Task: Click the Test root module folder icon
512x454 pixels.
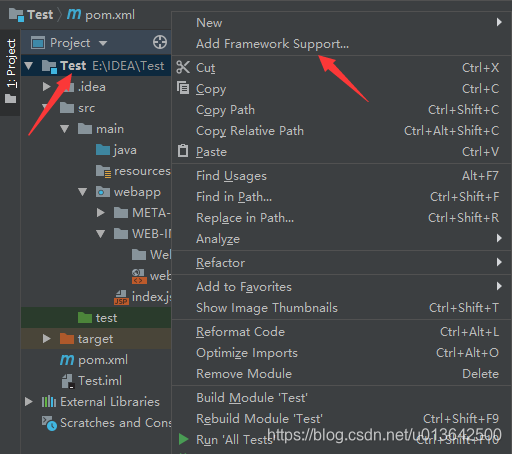Action: coord(49,66)
